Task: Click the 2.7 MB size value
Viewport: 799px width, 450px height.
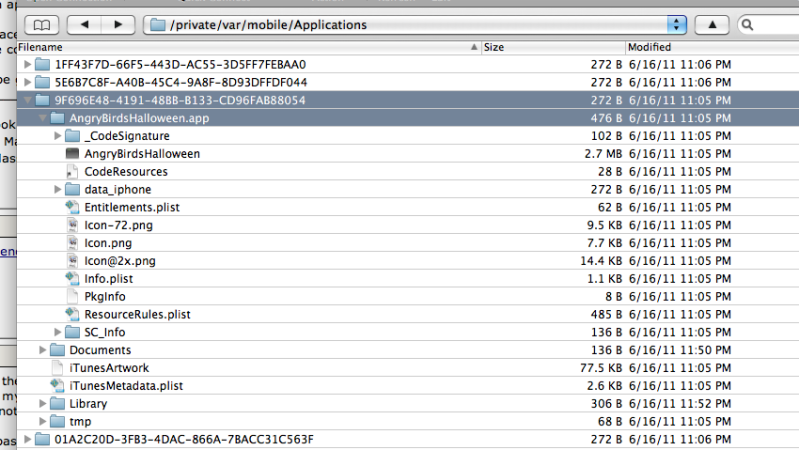Action: pyautogui.click(x=603, y=153)
